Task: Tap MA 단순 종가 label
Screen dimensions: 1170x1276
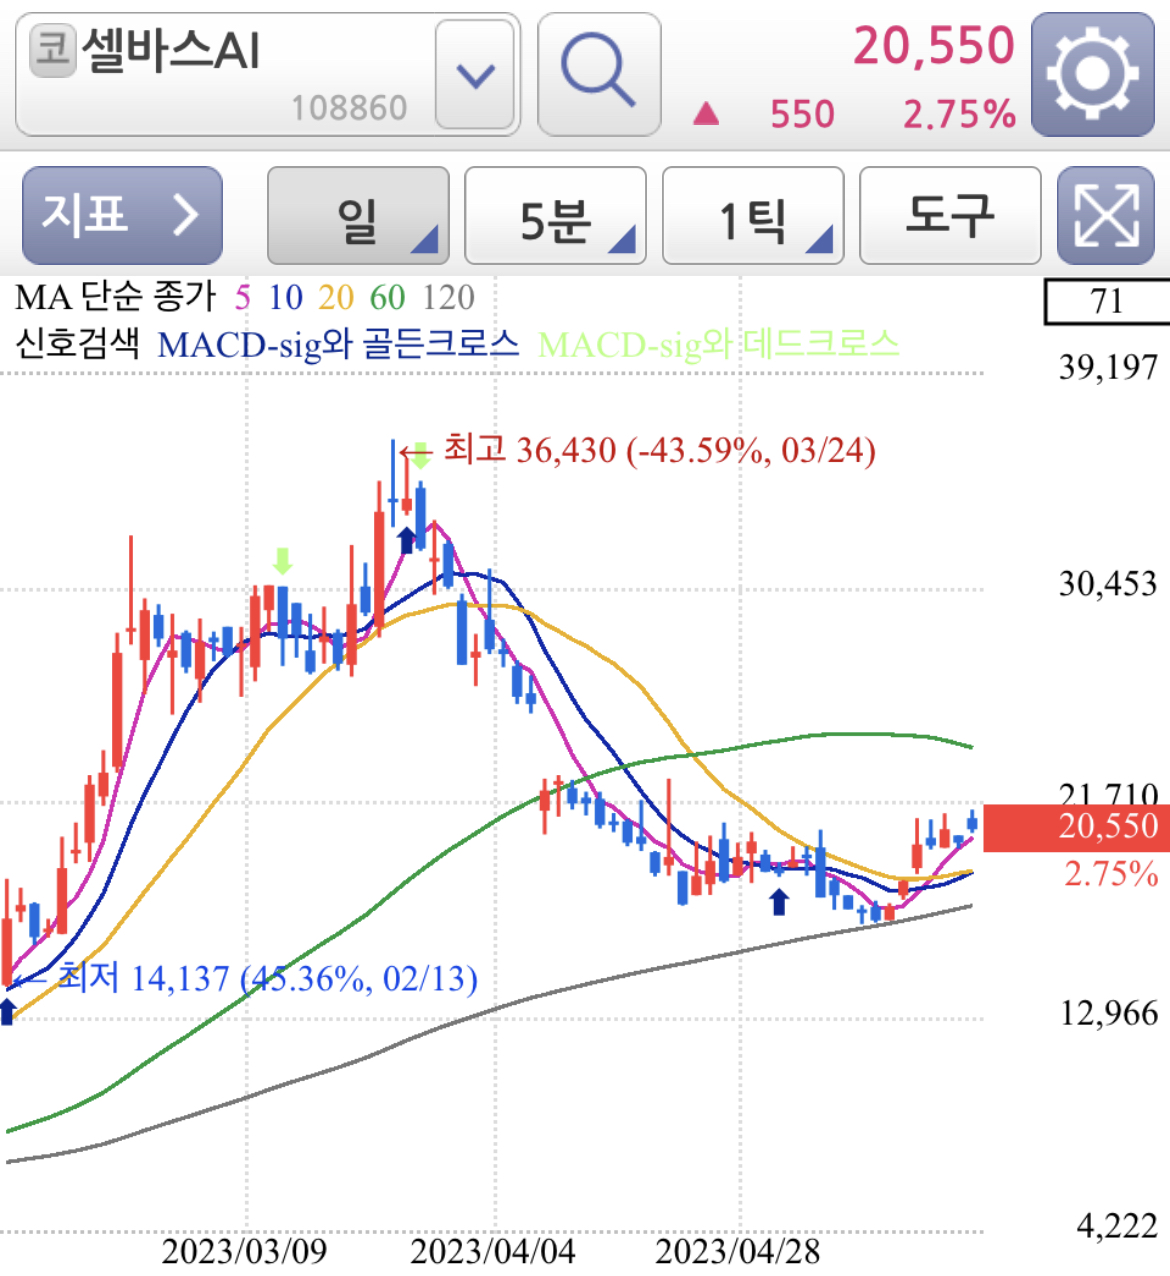Action: (116, 297)
